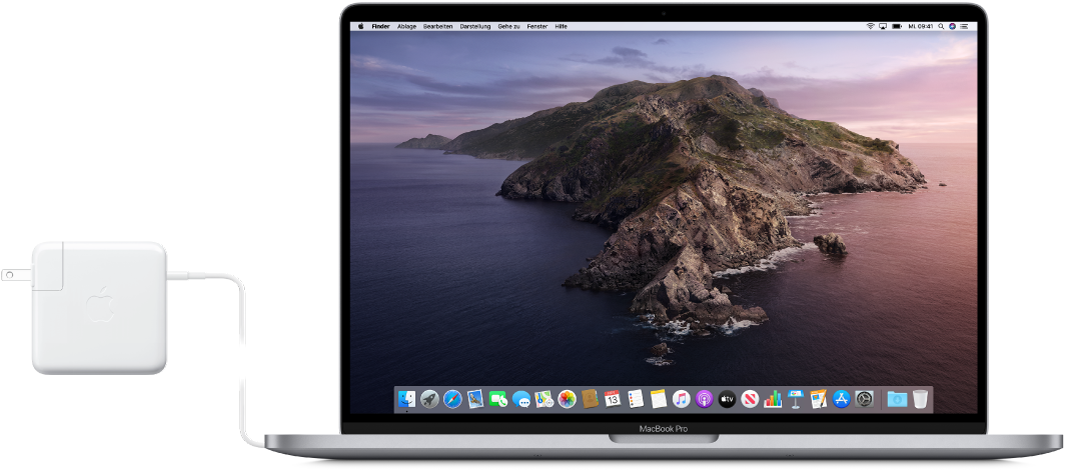
Task: Open Reminders list icon
Action: point(636,399)
